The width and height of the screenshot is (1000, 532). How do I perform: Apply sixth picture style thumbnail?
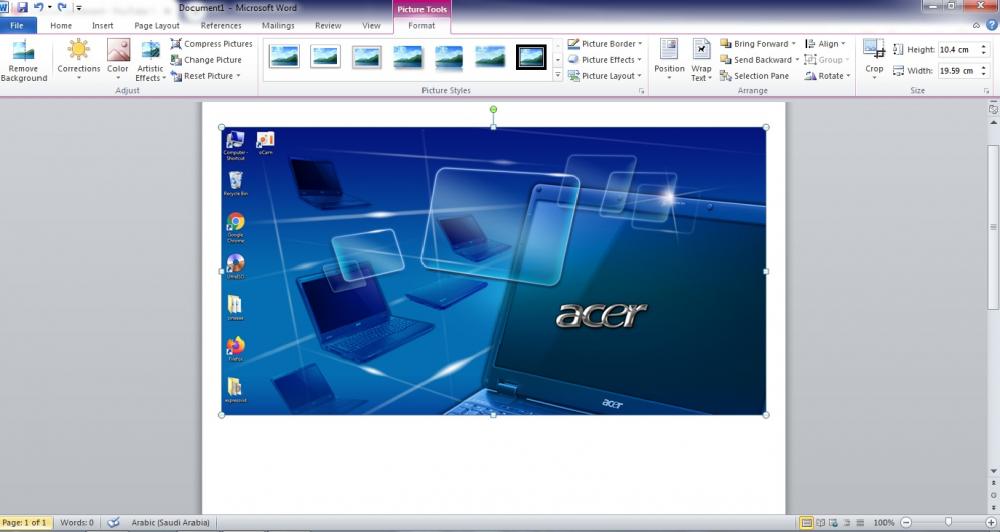click(x=490, y=56)
